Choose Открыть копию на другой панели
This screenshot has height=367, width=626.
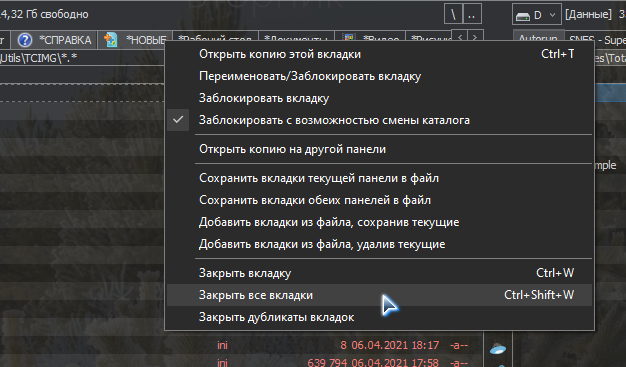(x=379, y=149)
